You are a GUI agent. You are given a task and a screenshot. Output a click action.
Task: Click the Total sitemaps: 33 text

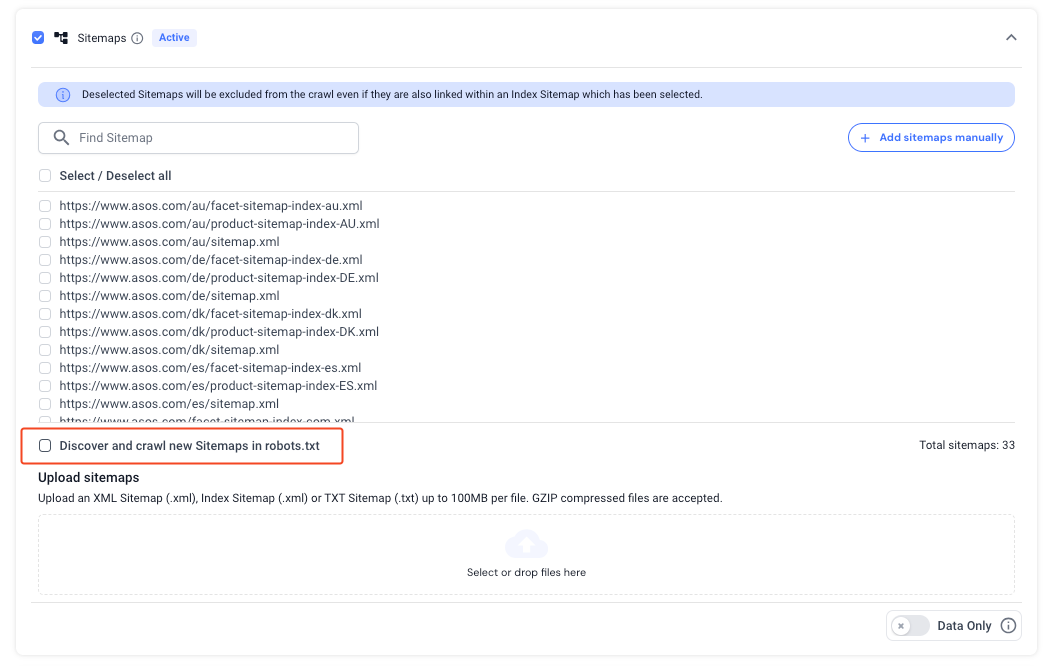[x=967, y=445]
